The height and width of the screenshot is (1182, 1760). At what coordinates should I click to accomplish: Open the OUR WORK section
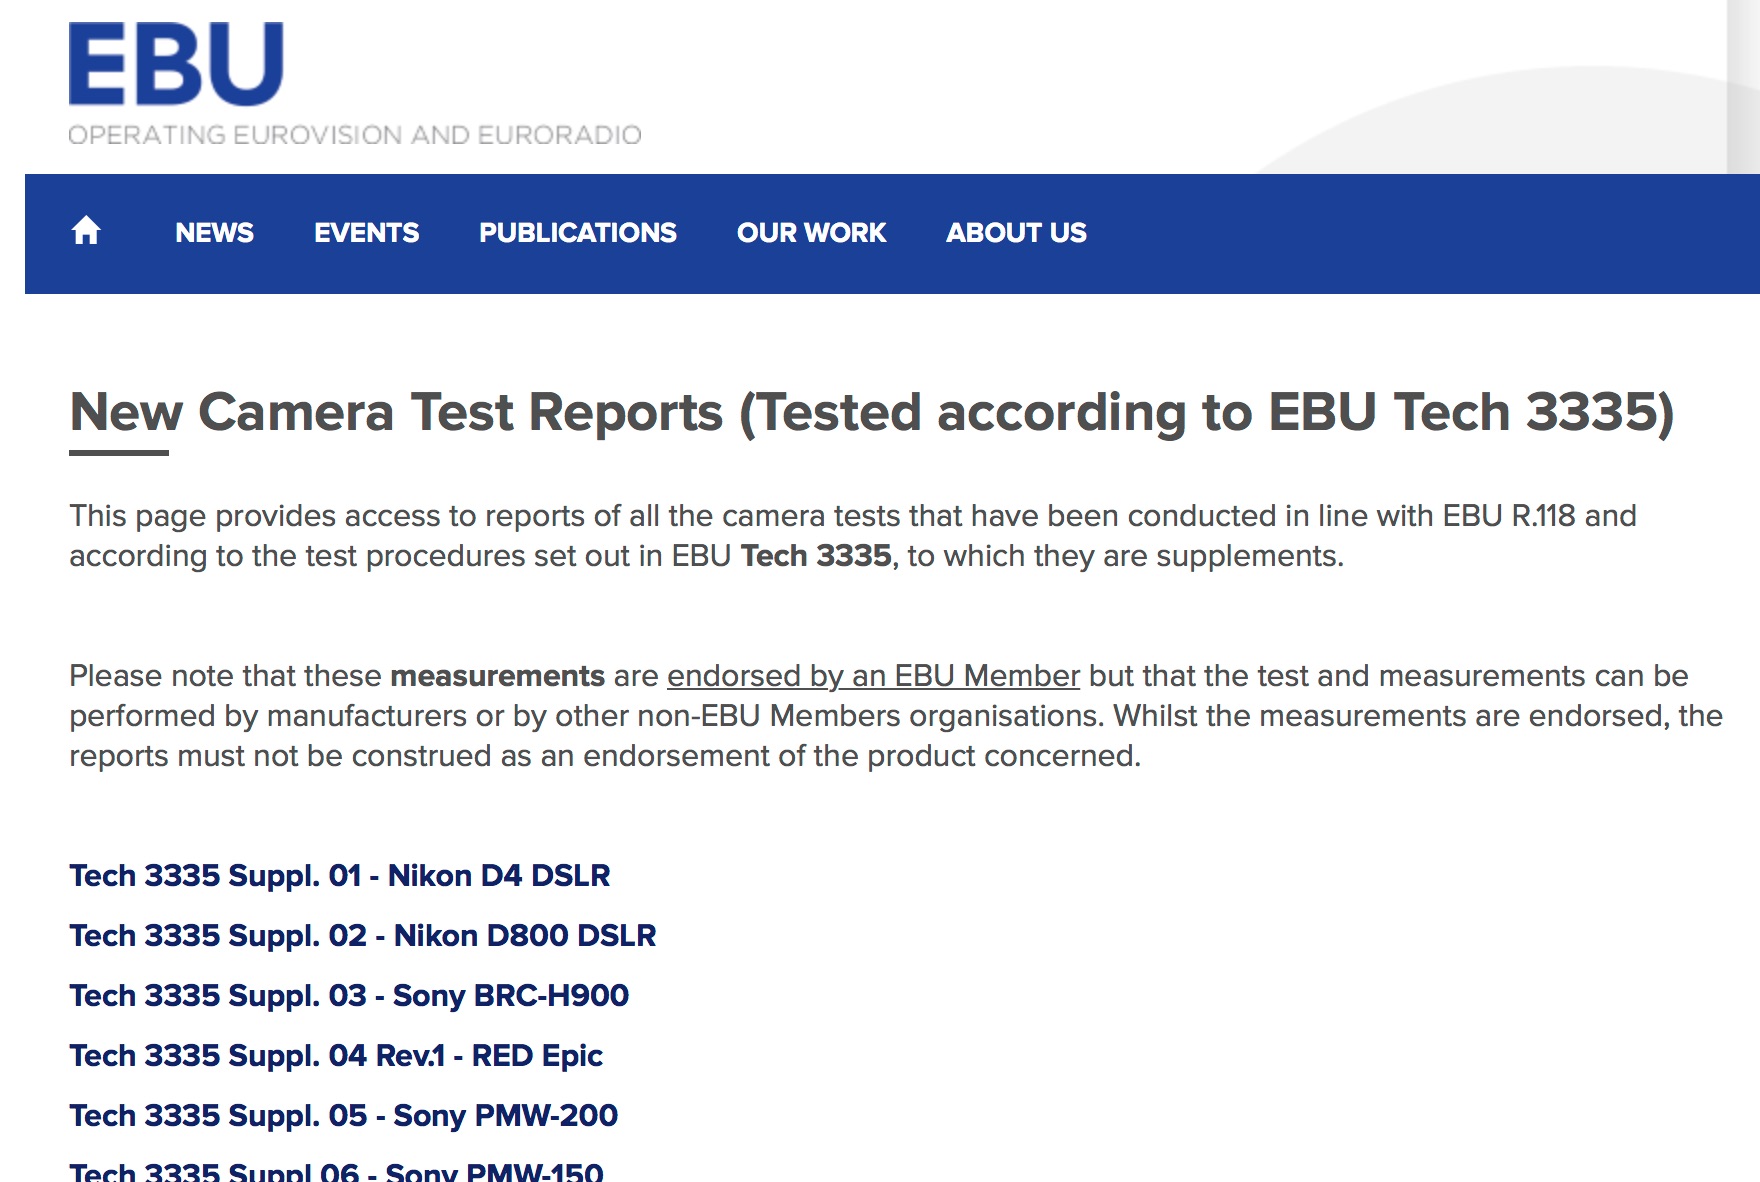point(811,233)
